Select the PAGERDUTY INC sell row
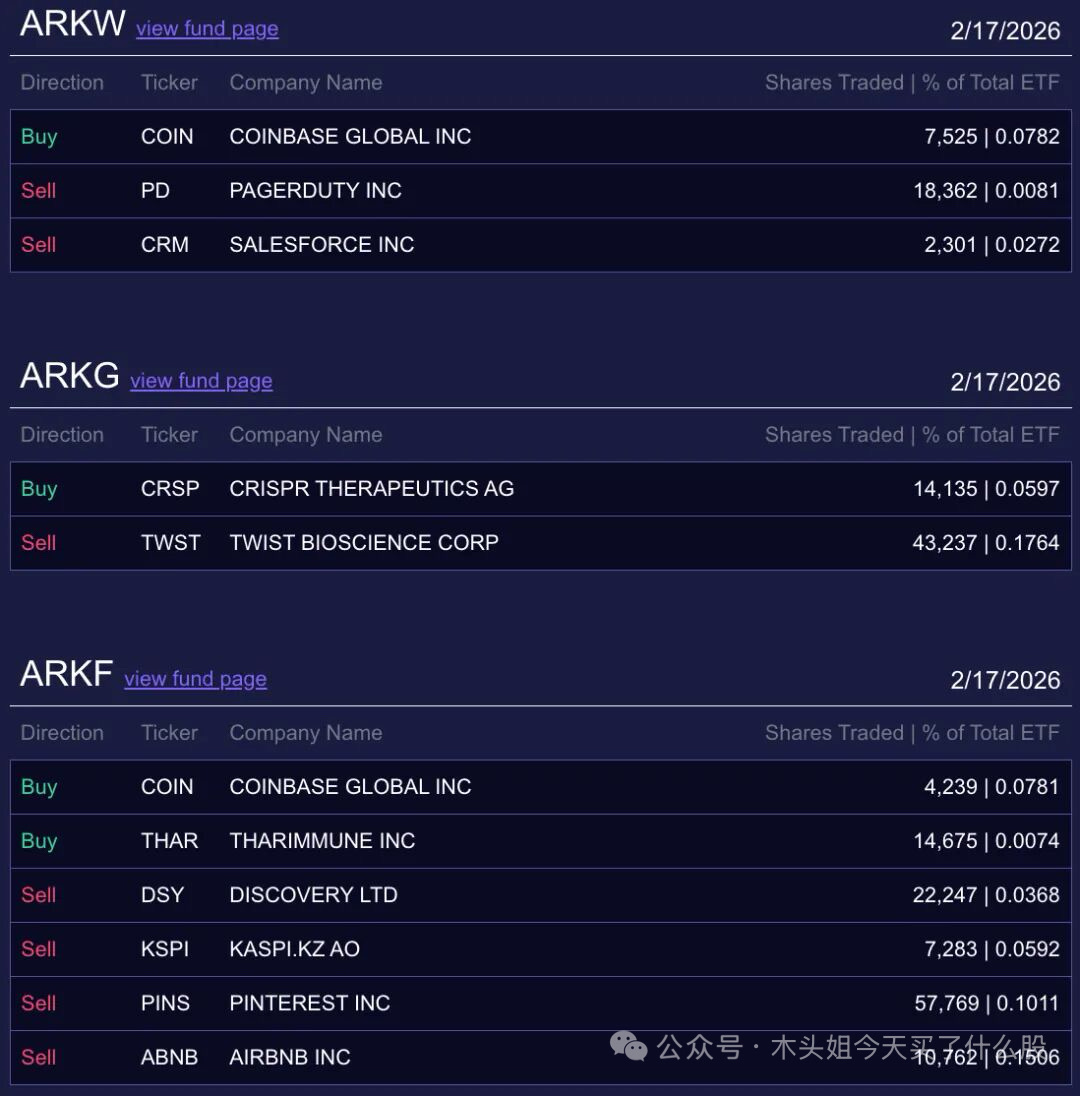Viewport: 1080px width, 1096px height. (x=540, y=191)
